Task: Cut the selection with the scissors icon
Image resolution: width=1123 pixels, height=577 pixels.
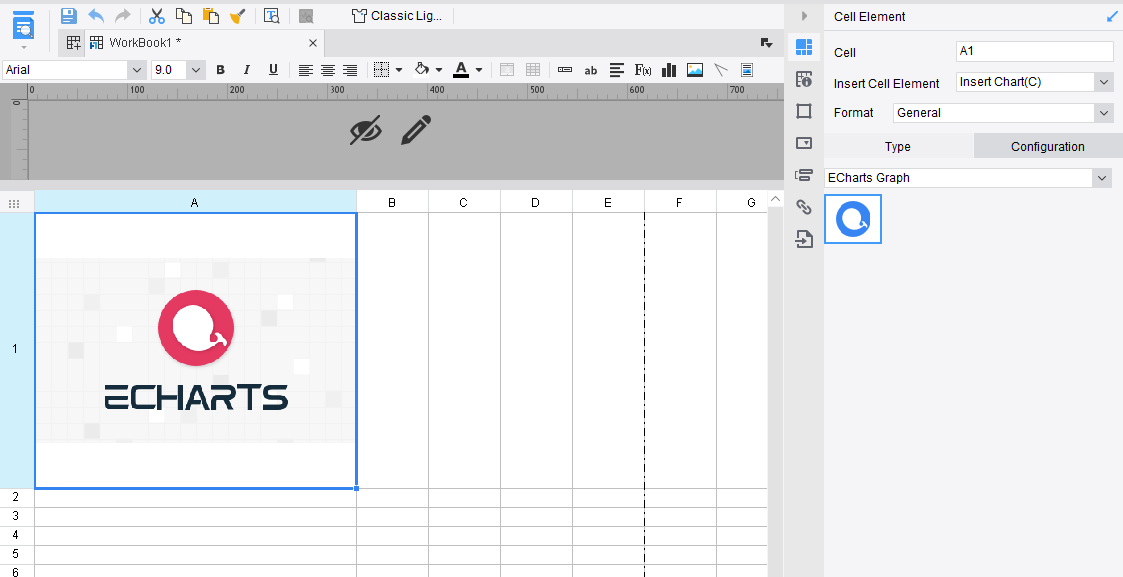Action: coord(157,16)
